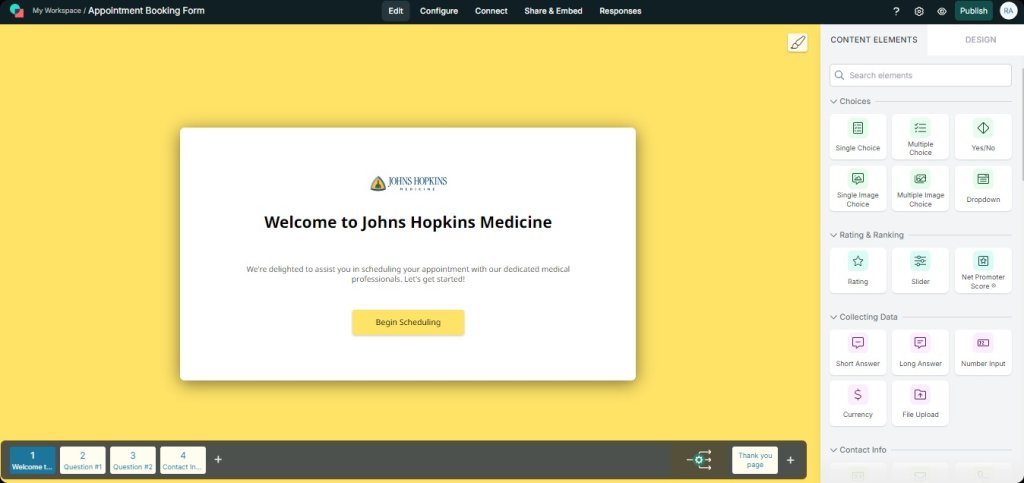Go to My Workspace breadcrumb link
Viewport: 1024px width, 483px height.
(x=57, y=11)
